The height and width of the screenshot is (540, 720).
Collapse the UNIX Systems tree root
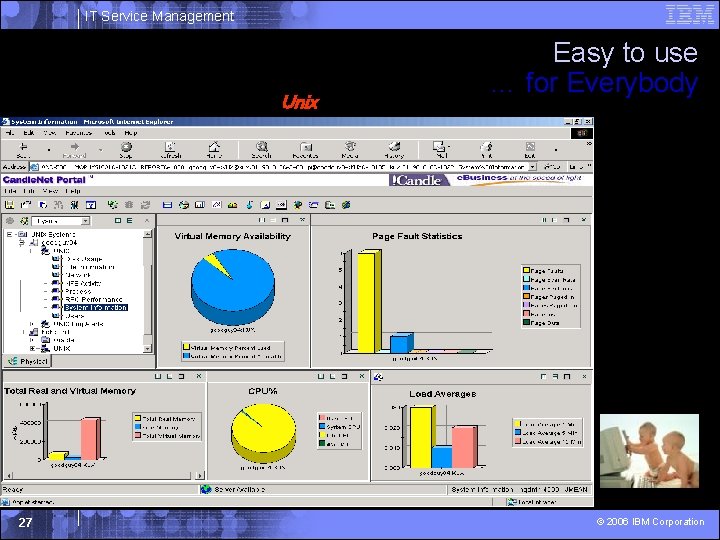9,234
